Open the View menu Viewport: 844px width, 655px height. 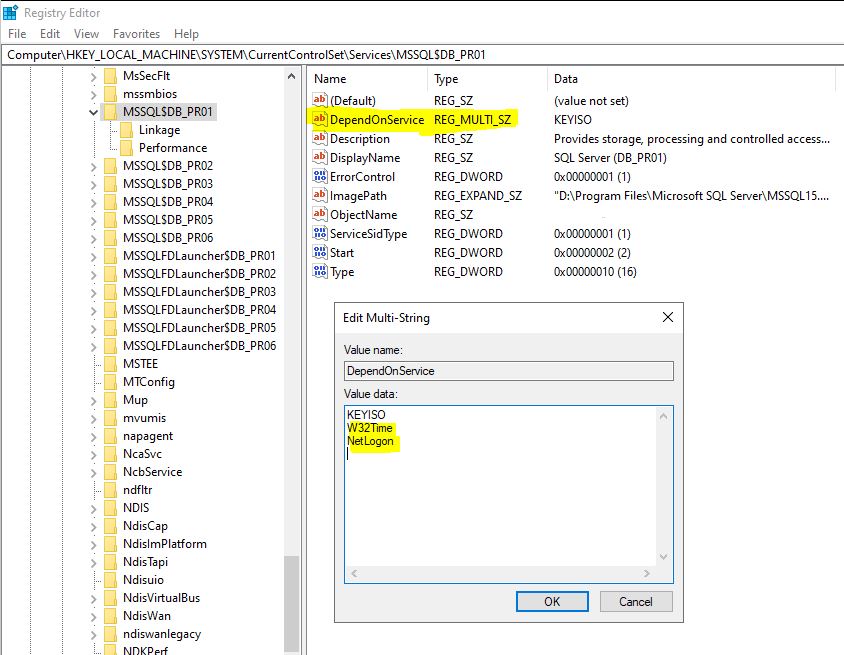[86, 34]
